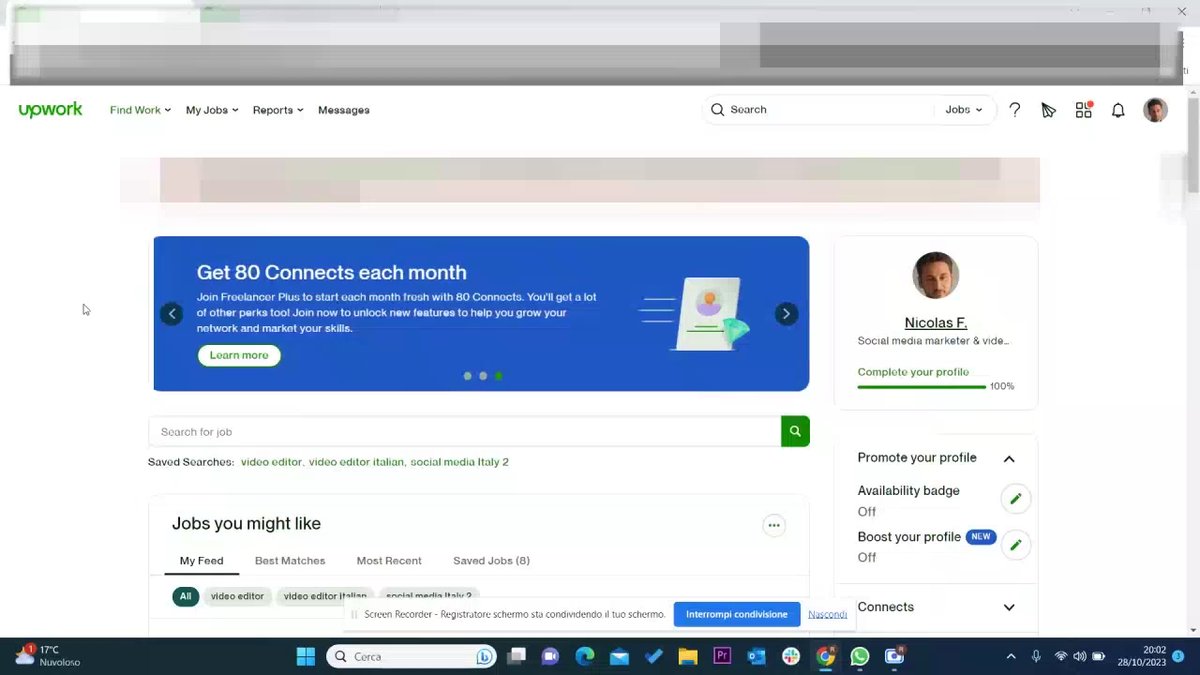This screenshot has width=1200, height=675.
Task: Open the Jobs search category dropdown
Action: [x=963, y=110]
